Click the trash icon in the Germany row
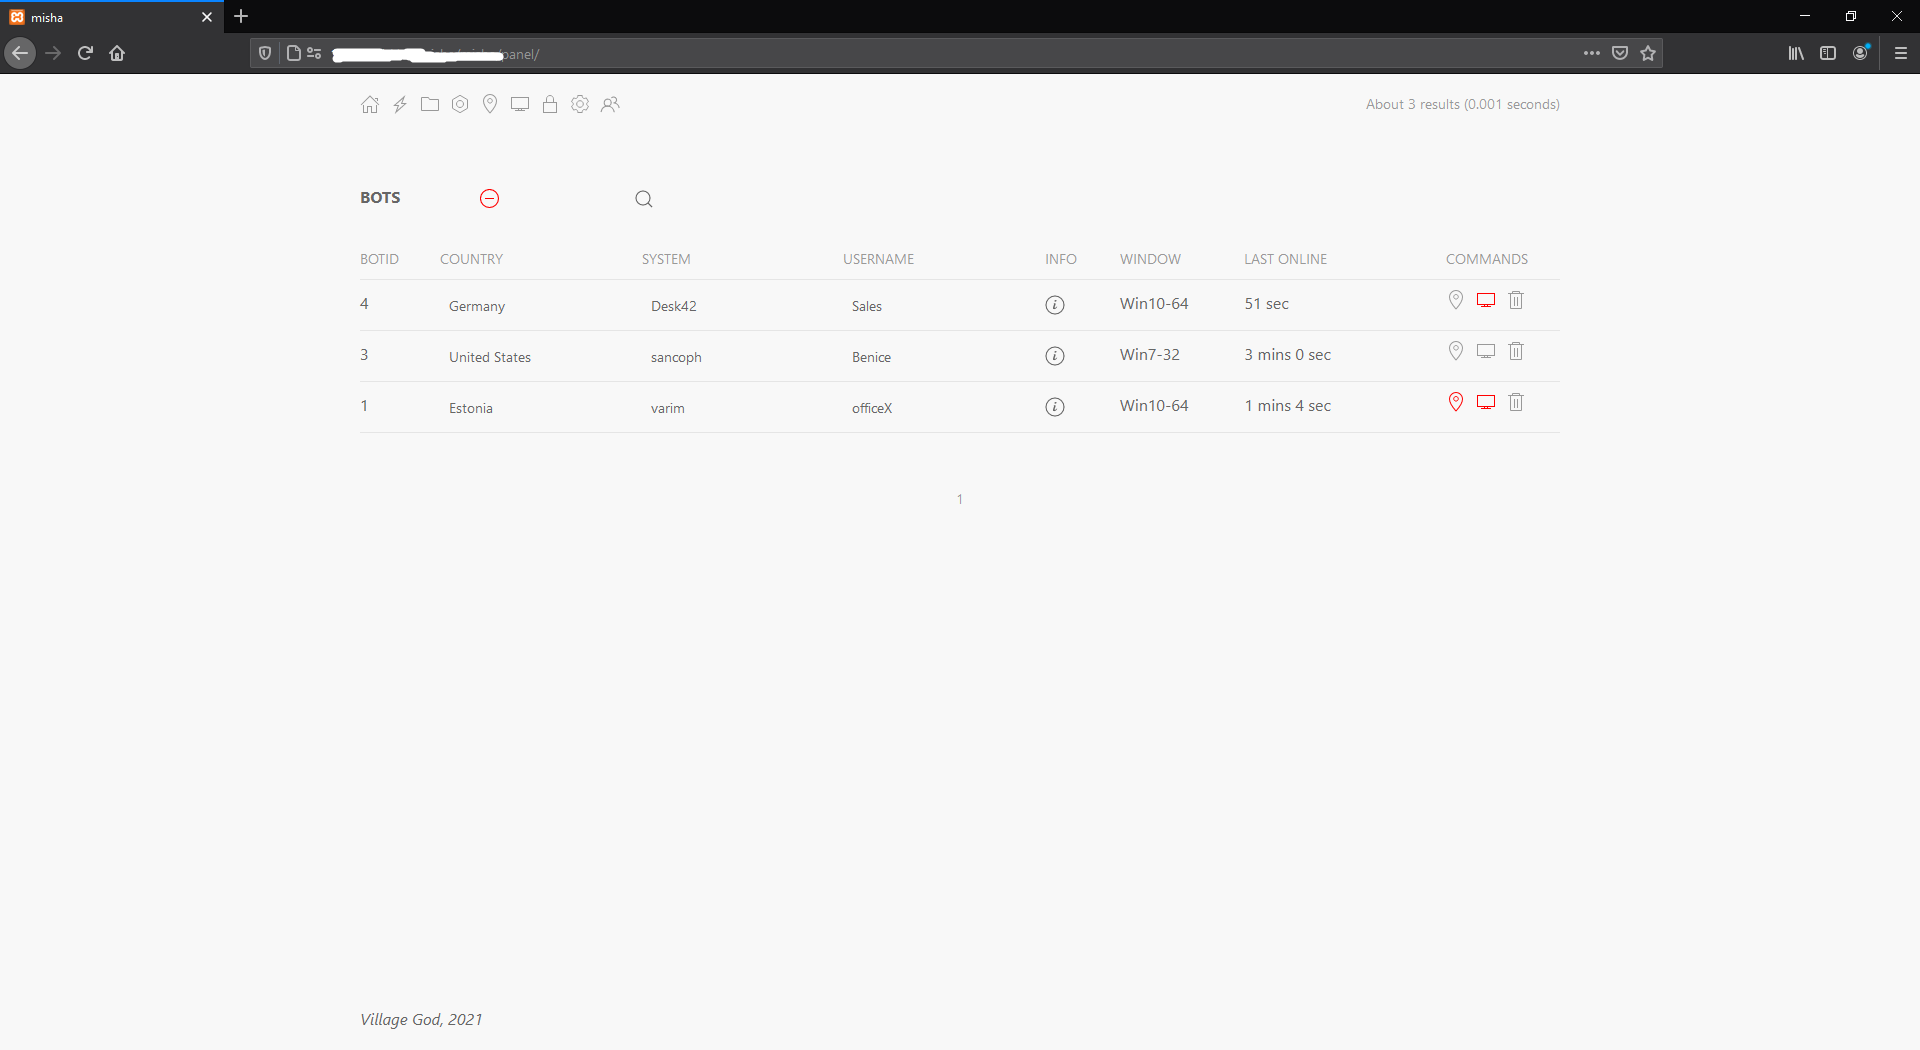Viewport: 1920px width, 1050px height. coord(1516,300)
